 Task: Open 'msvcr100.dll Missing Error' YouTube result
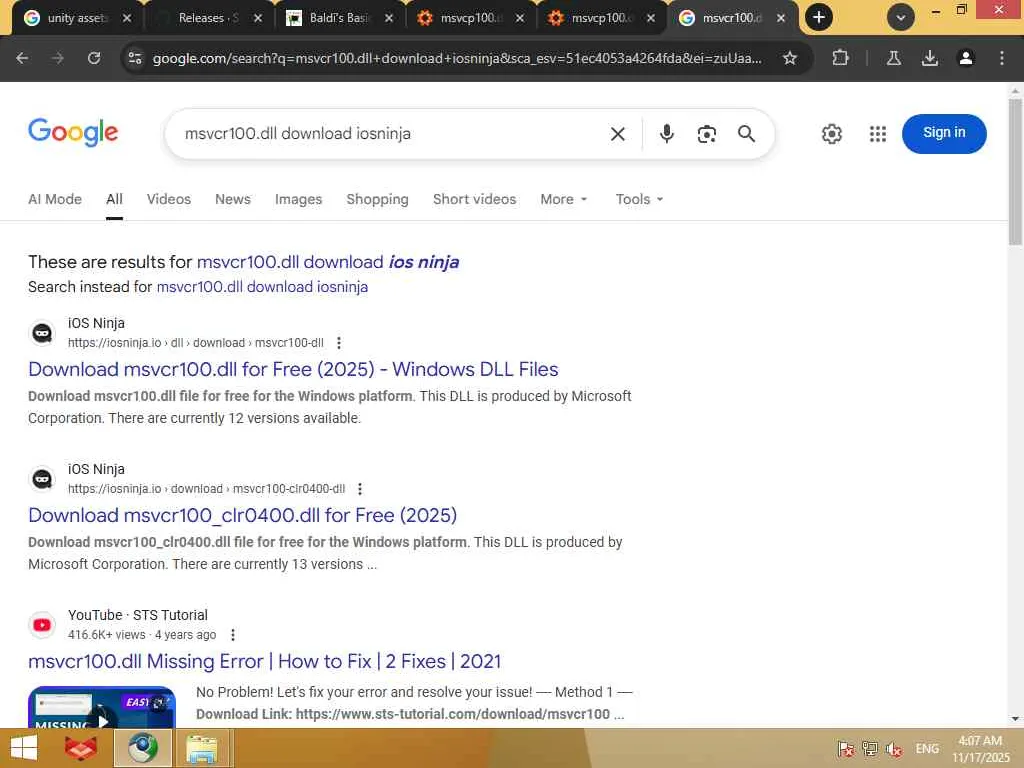click(x=264, y=661)
